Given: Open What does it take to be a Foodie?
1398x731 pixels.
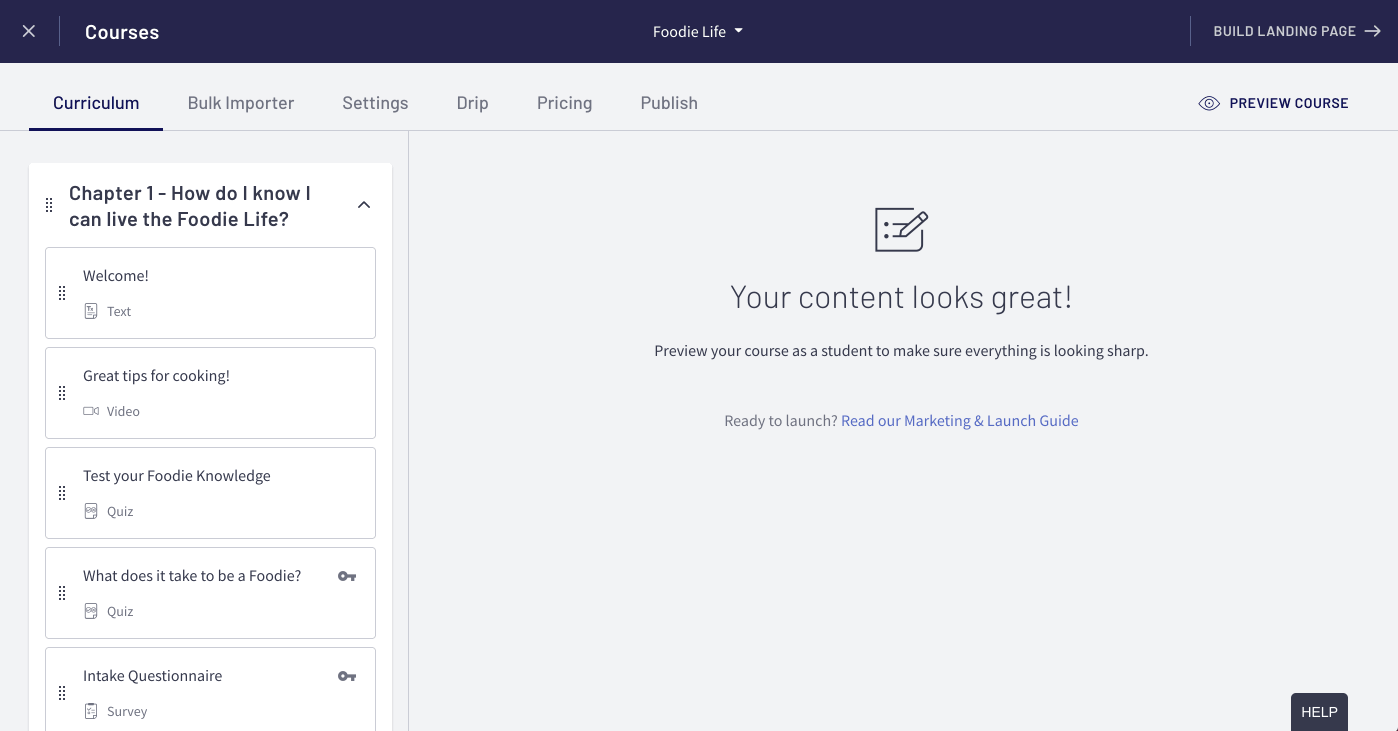Looking at the screenshot, I should click(x=210, y=593).
